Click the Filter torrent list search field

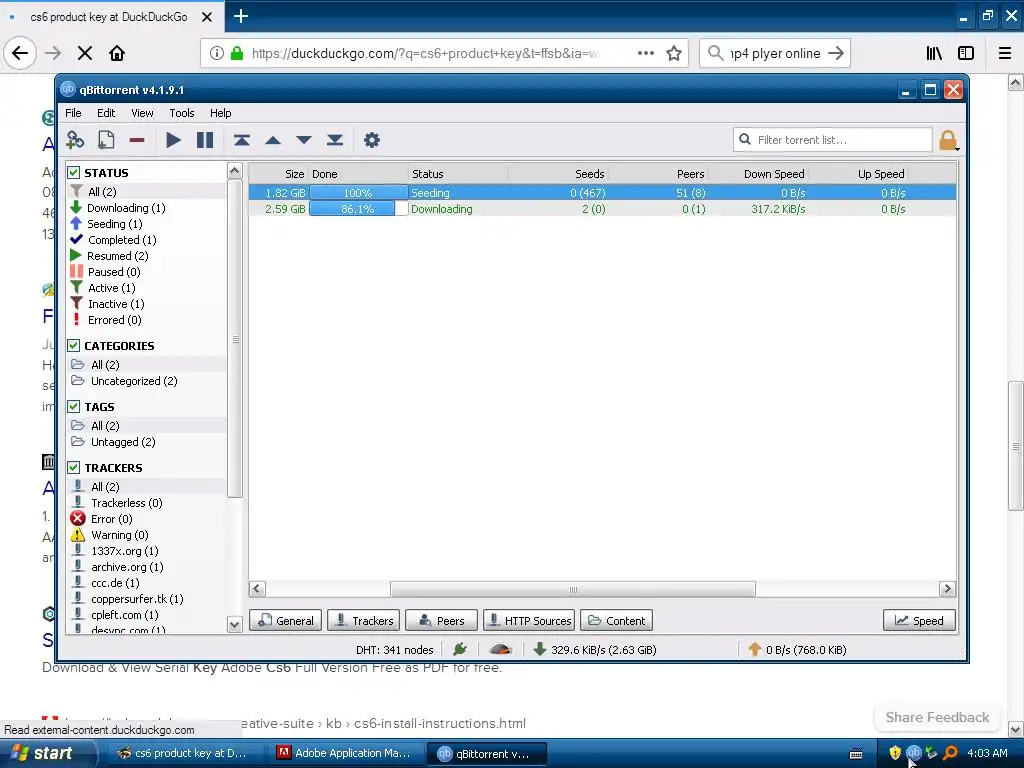833,140
